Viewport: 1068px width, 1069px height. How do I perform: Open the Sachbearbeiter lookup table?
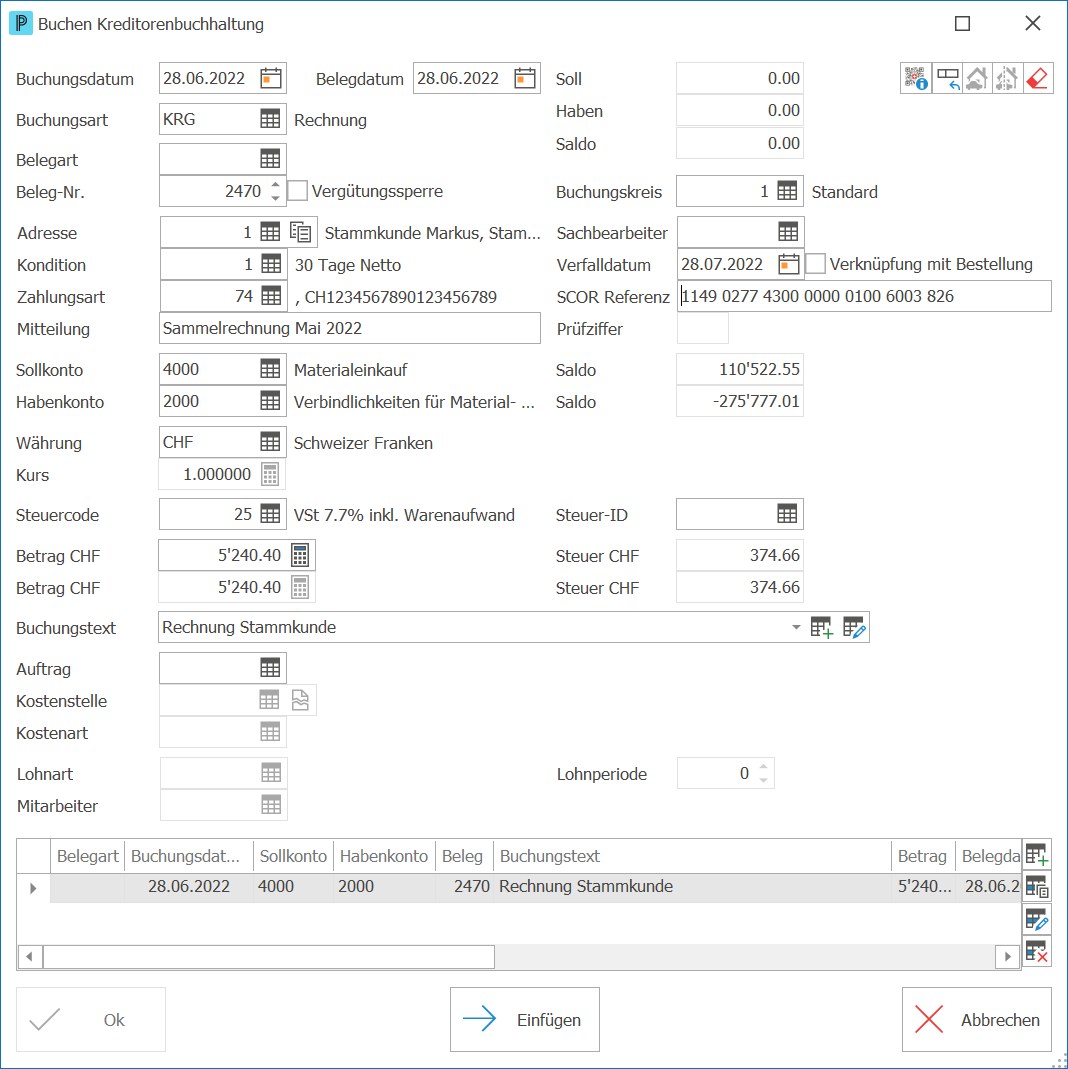pyautogui.click(x=788, y=232)
